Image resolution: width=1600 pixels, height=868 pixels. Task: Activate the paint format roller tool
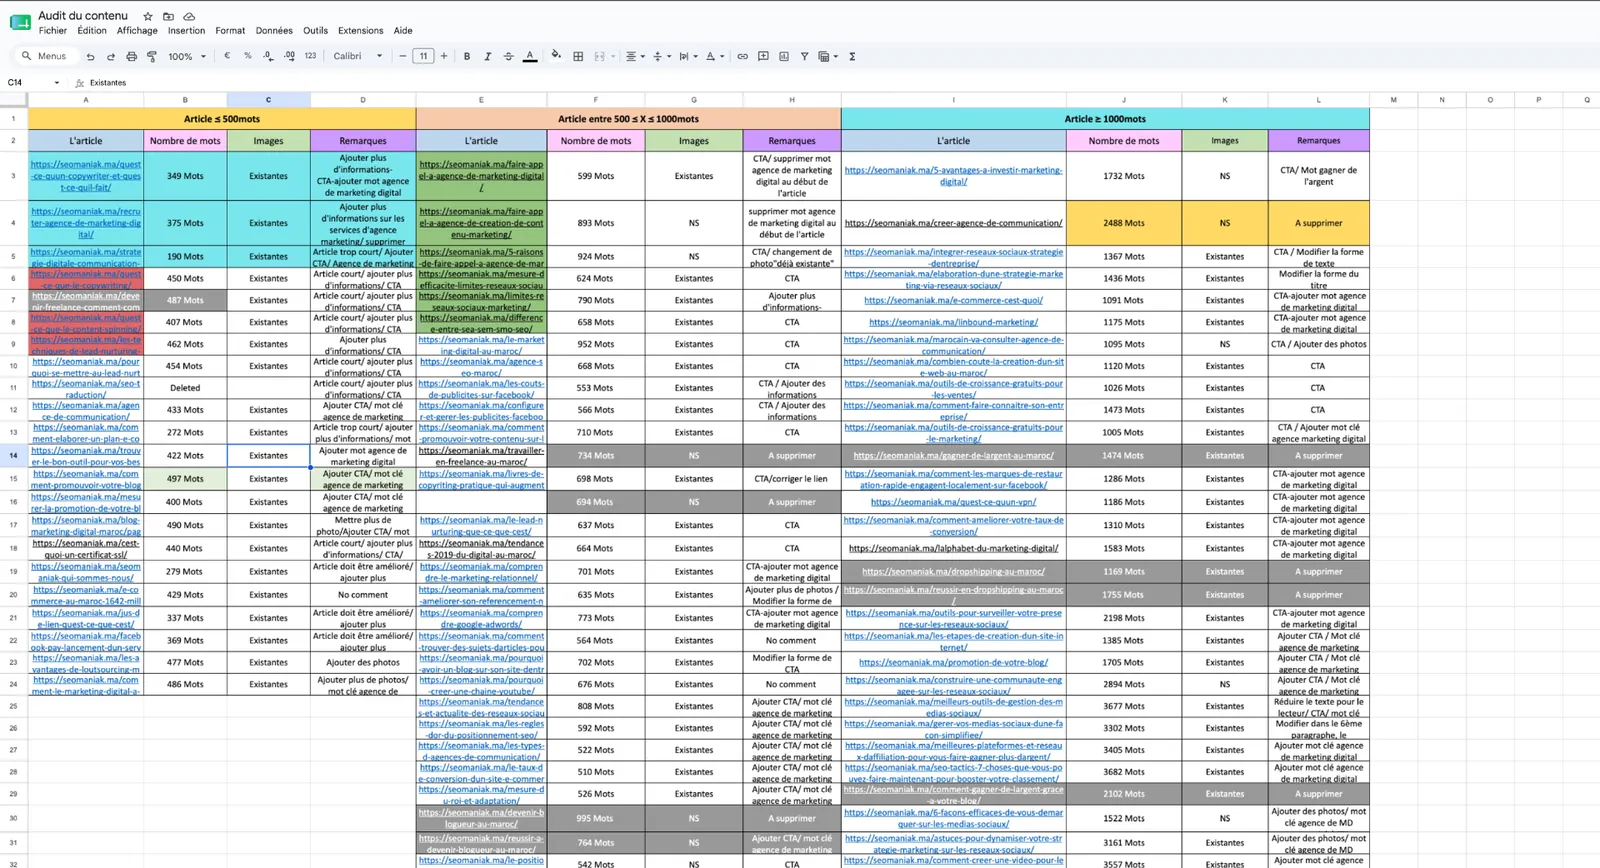[152, 57]
